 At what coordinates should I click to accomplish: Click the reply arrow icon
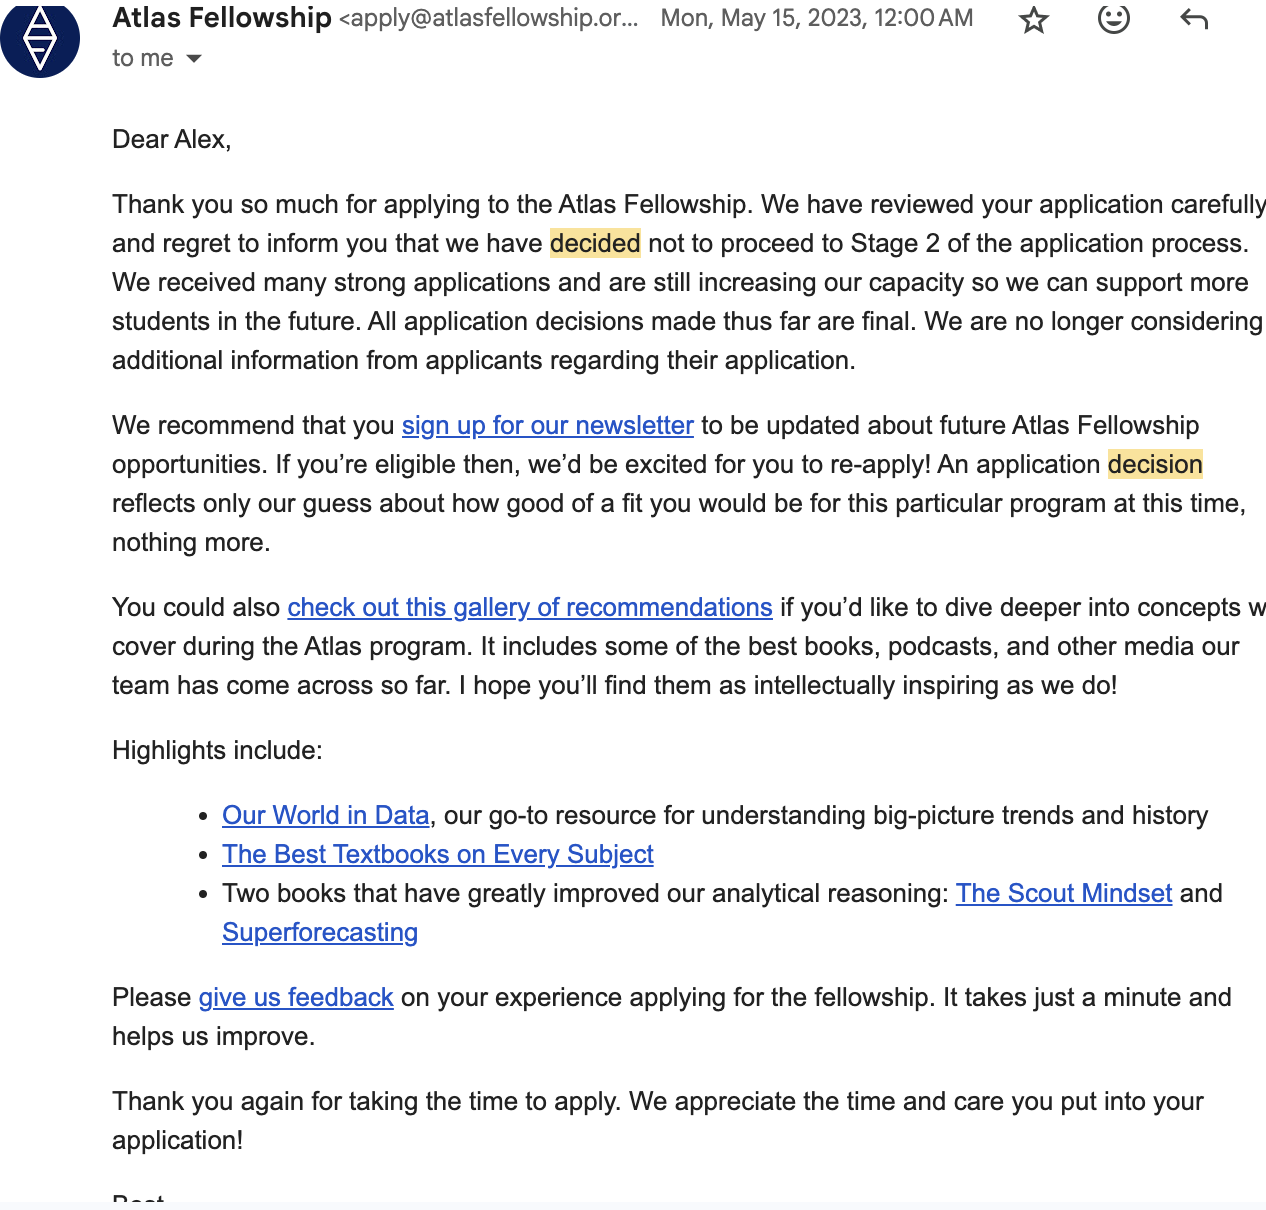1194,19
